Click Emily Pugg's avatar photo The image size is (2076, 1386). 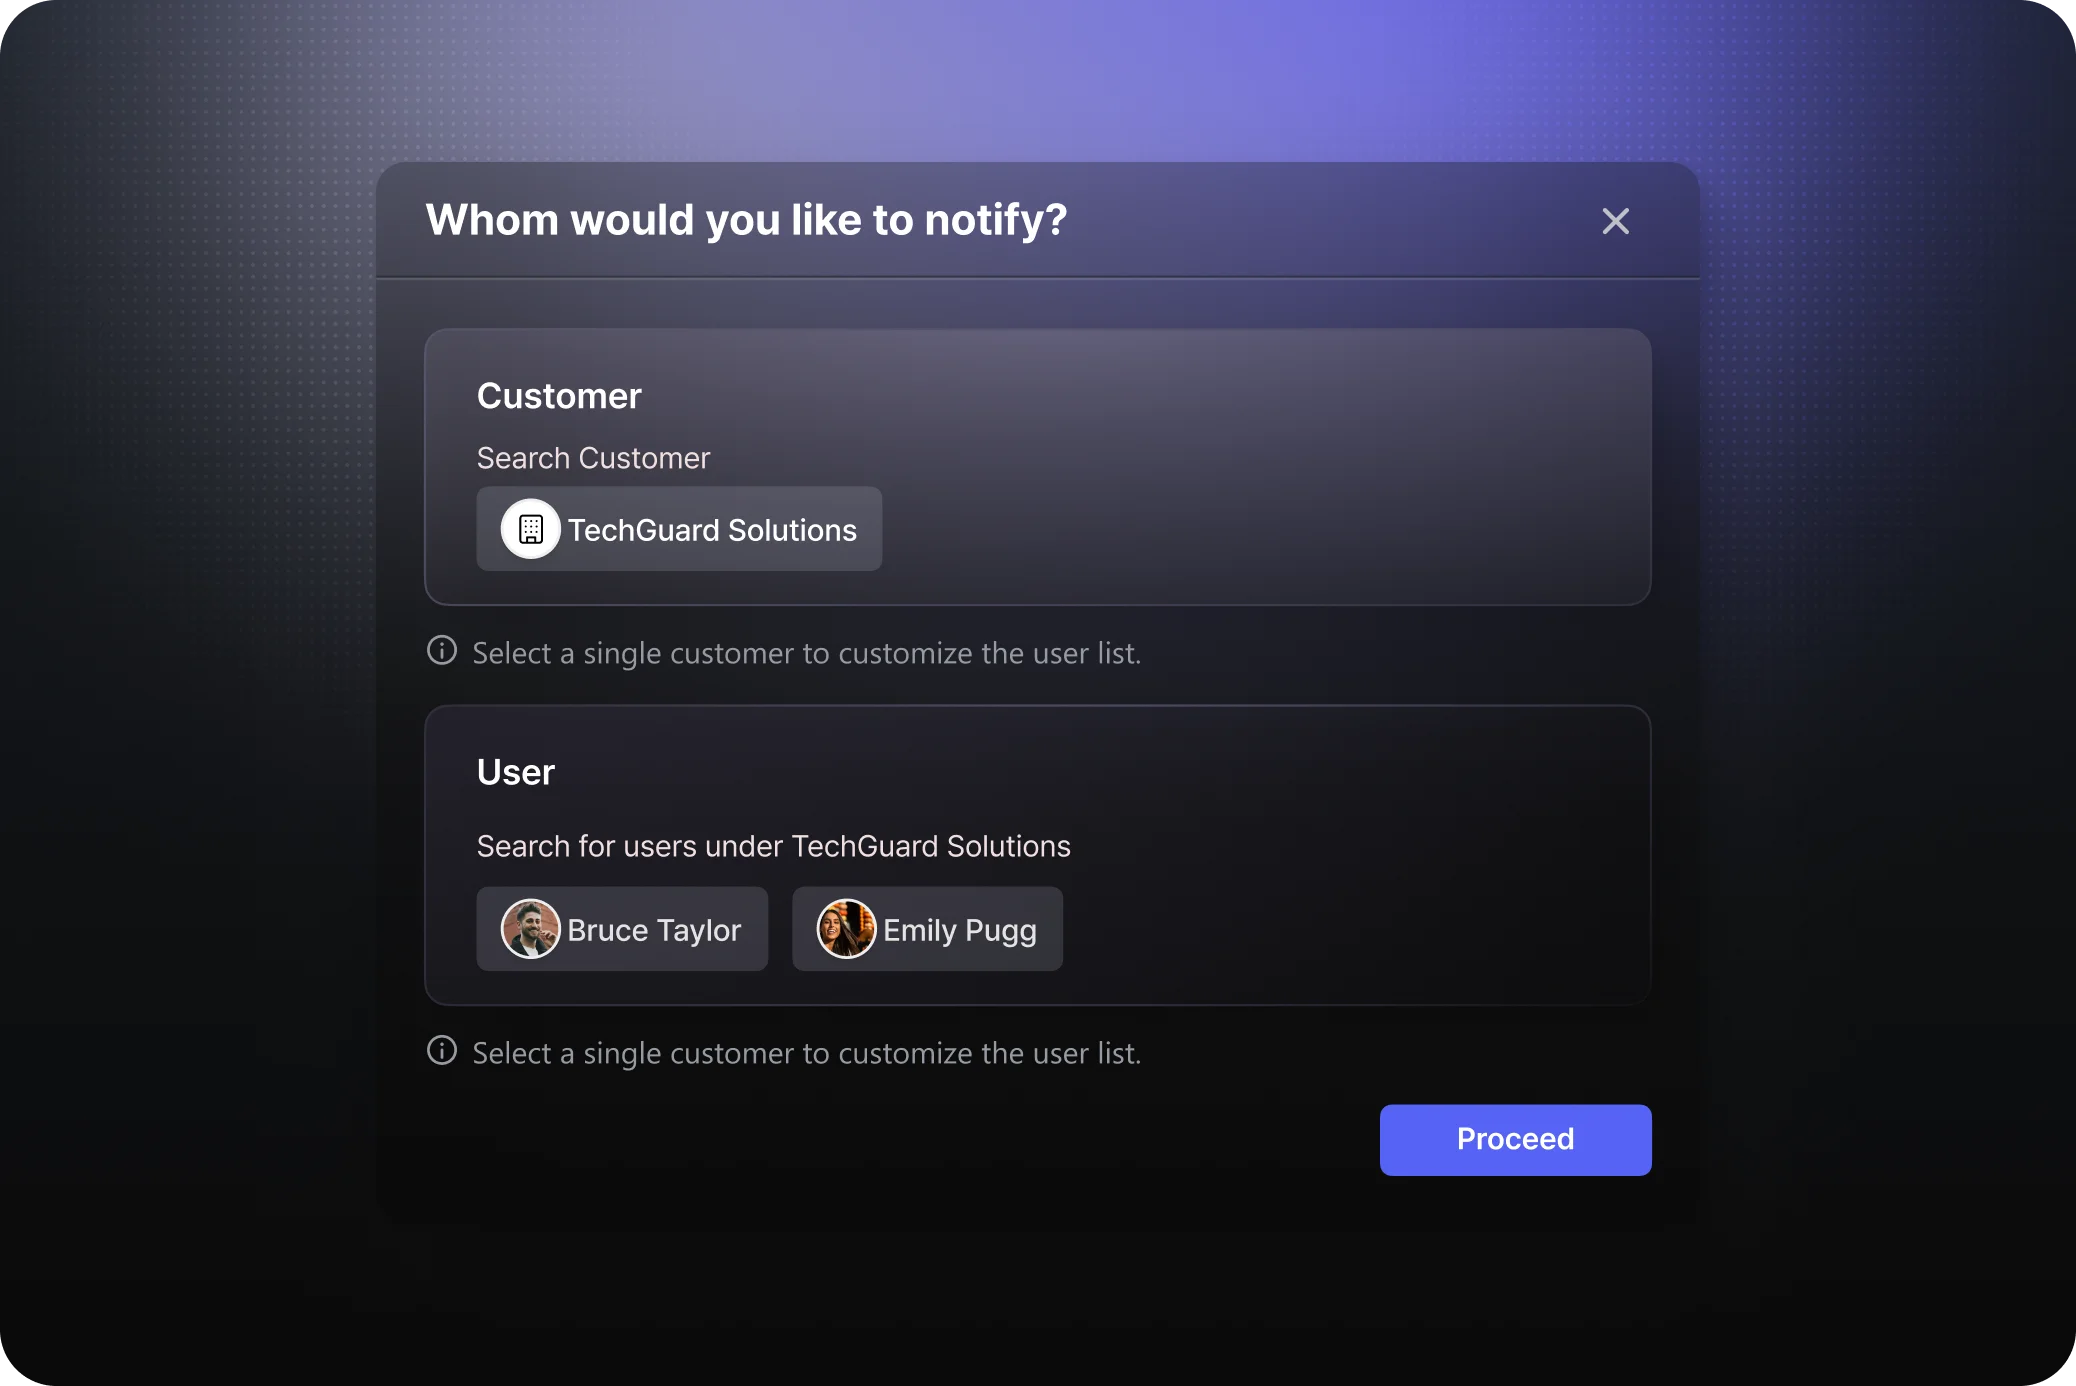point(846,929)
